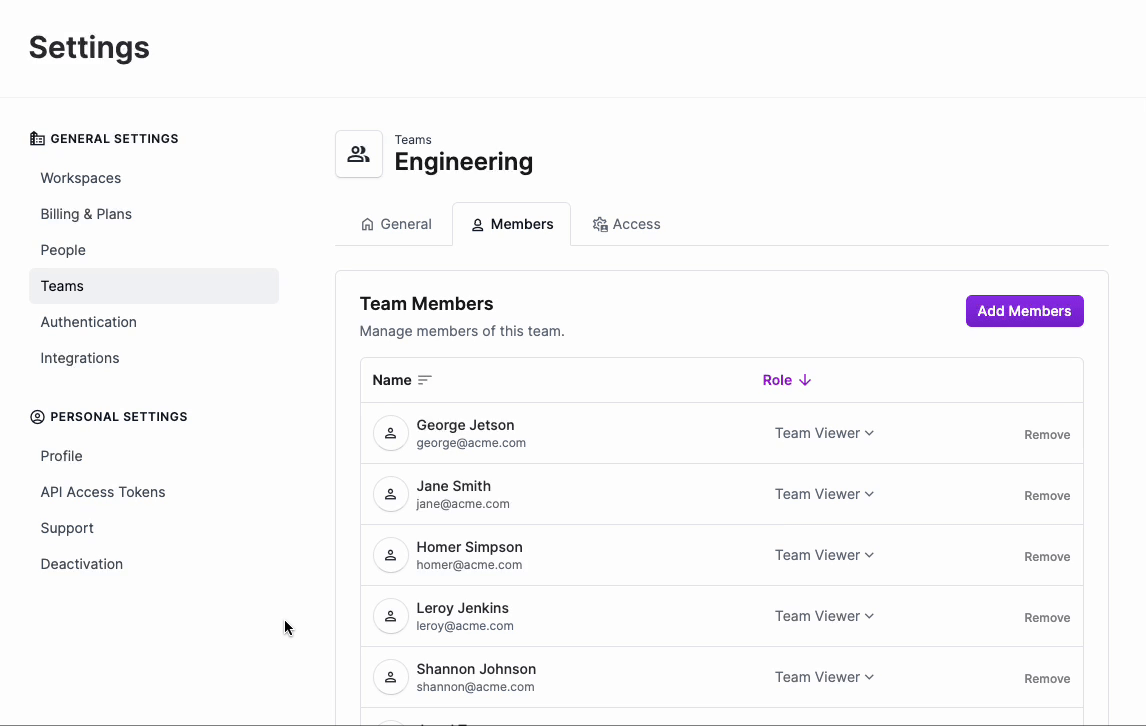Select Authentication in the sidebar
1146x726 pixels.
pos(88,322)
